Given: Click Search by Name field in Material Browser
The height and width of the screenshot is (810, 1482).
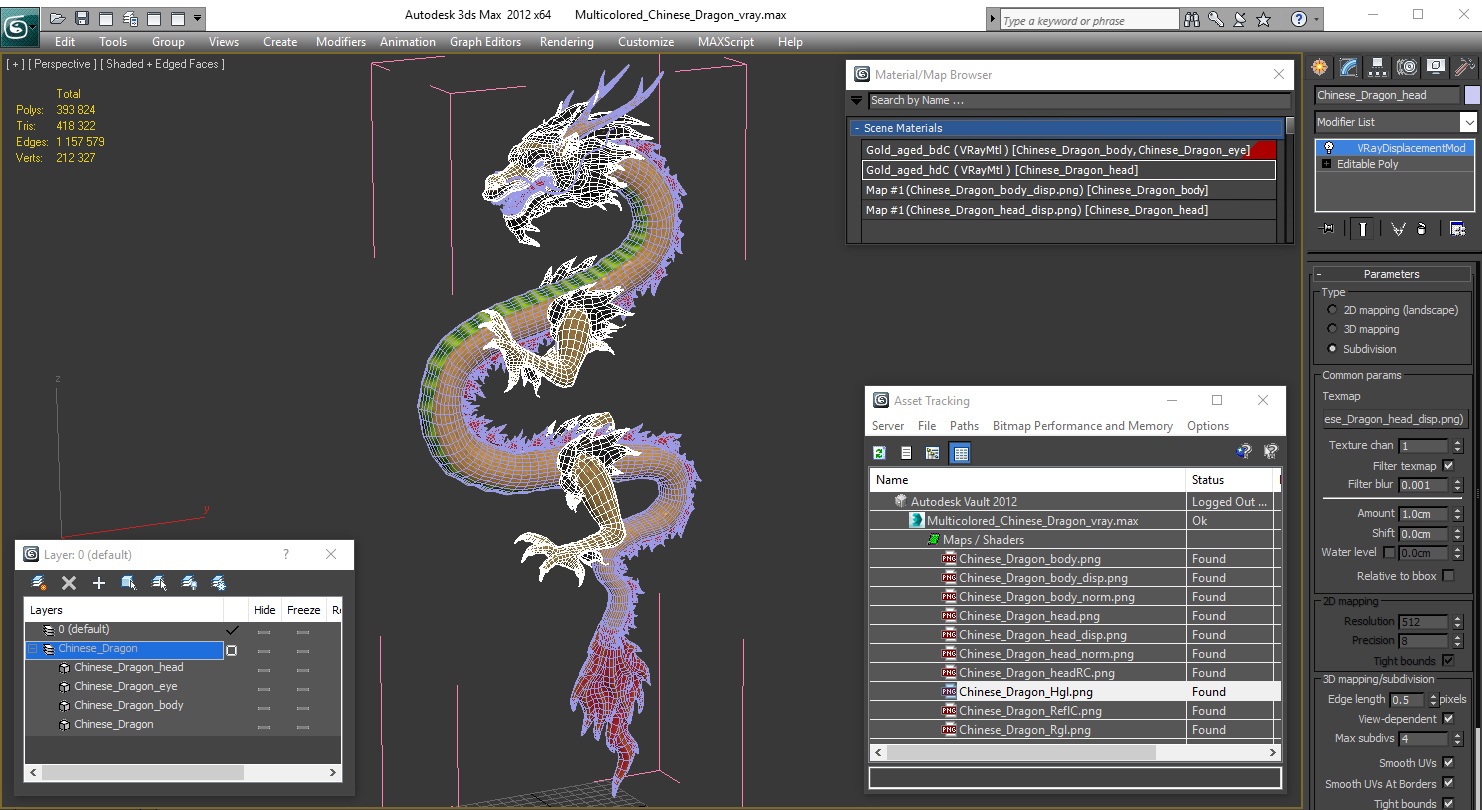Looking at the screenshot, I should [1079, 100].
